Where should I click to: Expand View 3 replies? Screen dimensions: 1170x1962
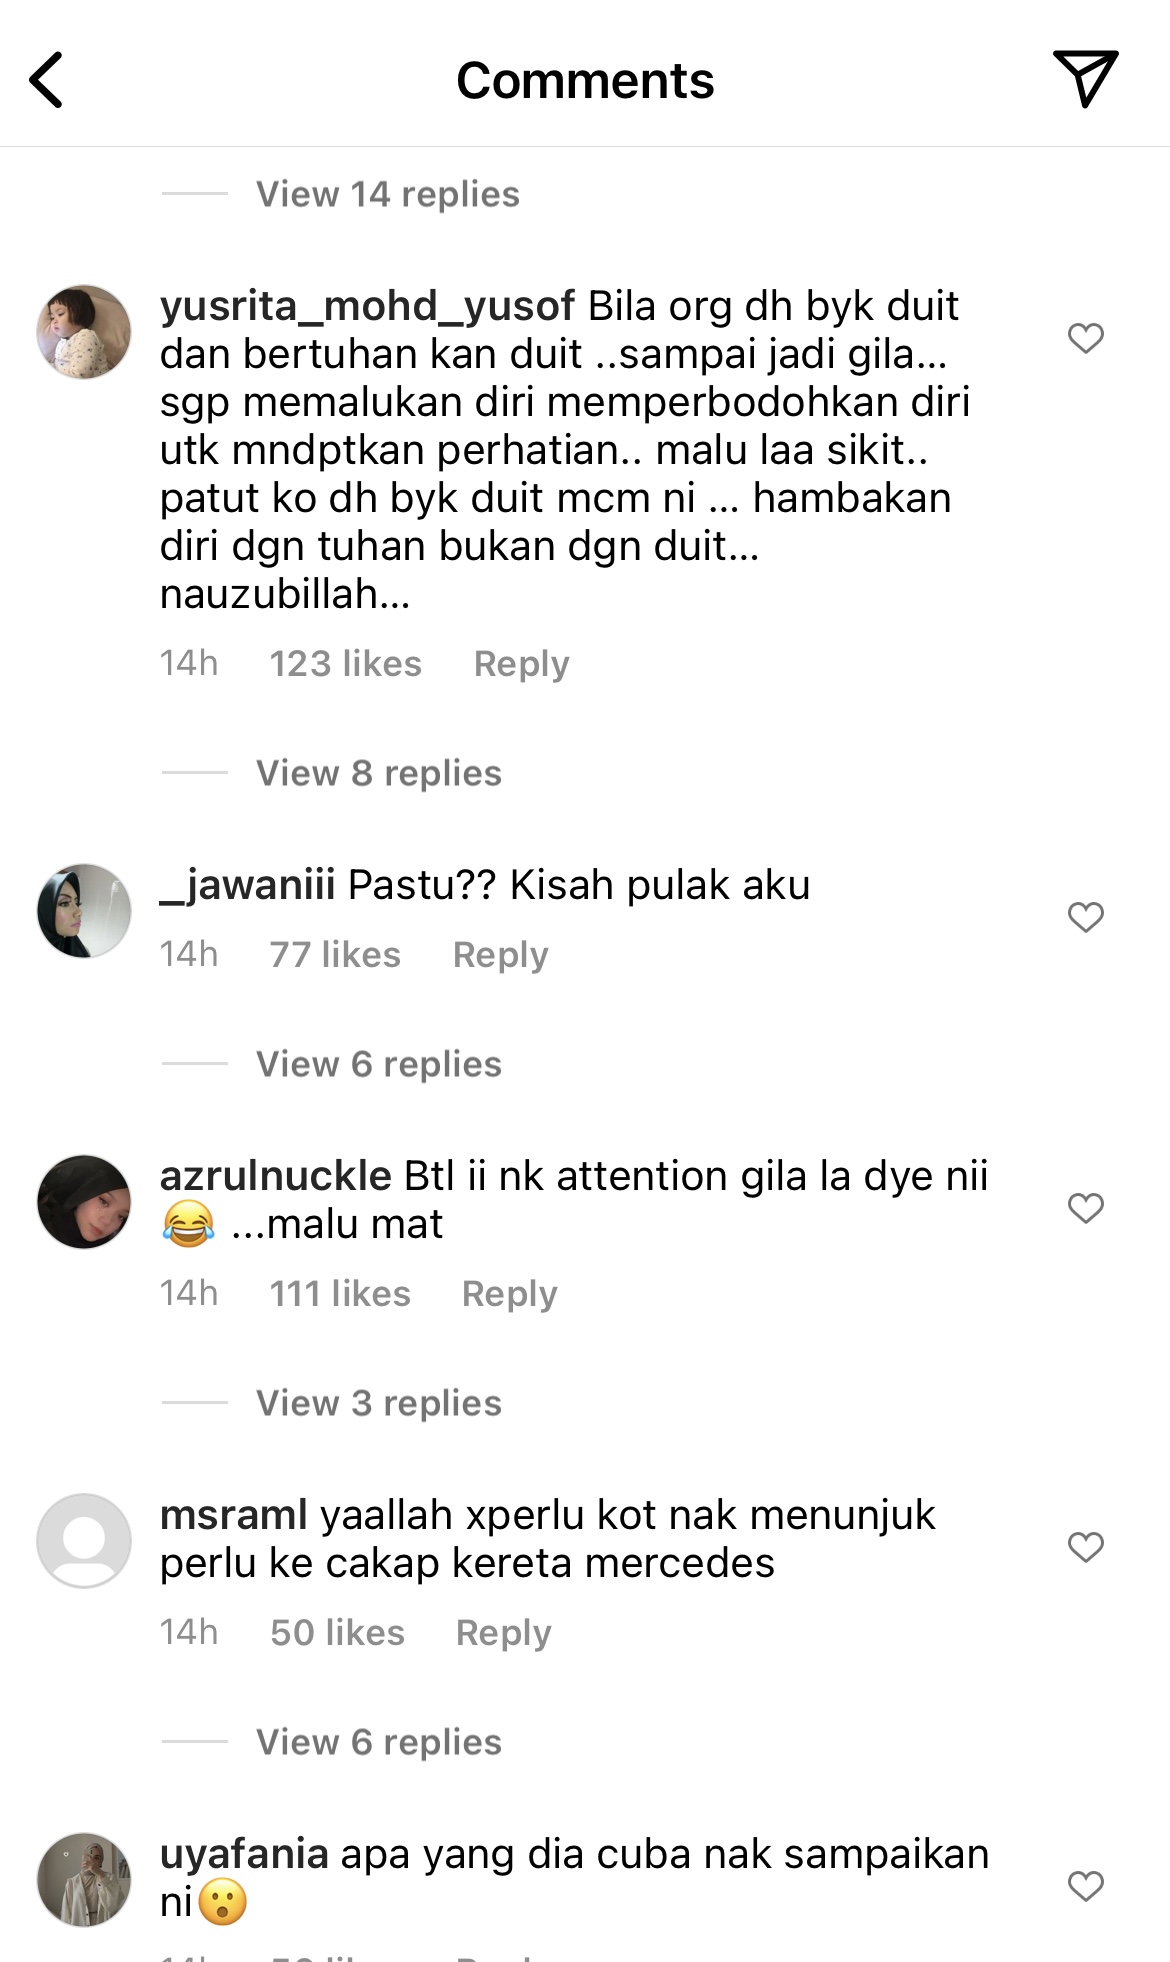(x=379, y=1403)
